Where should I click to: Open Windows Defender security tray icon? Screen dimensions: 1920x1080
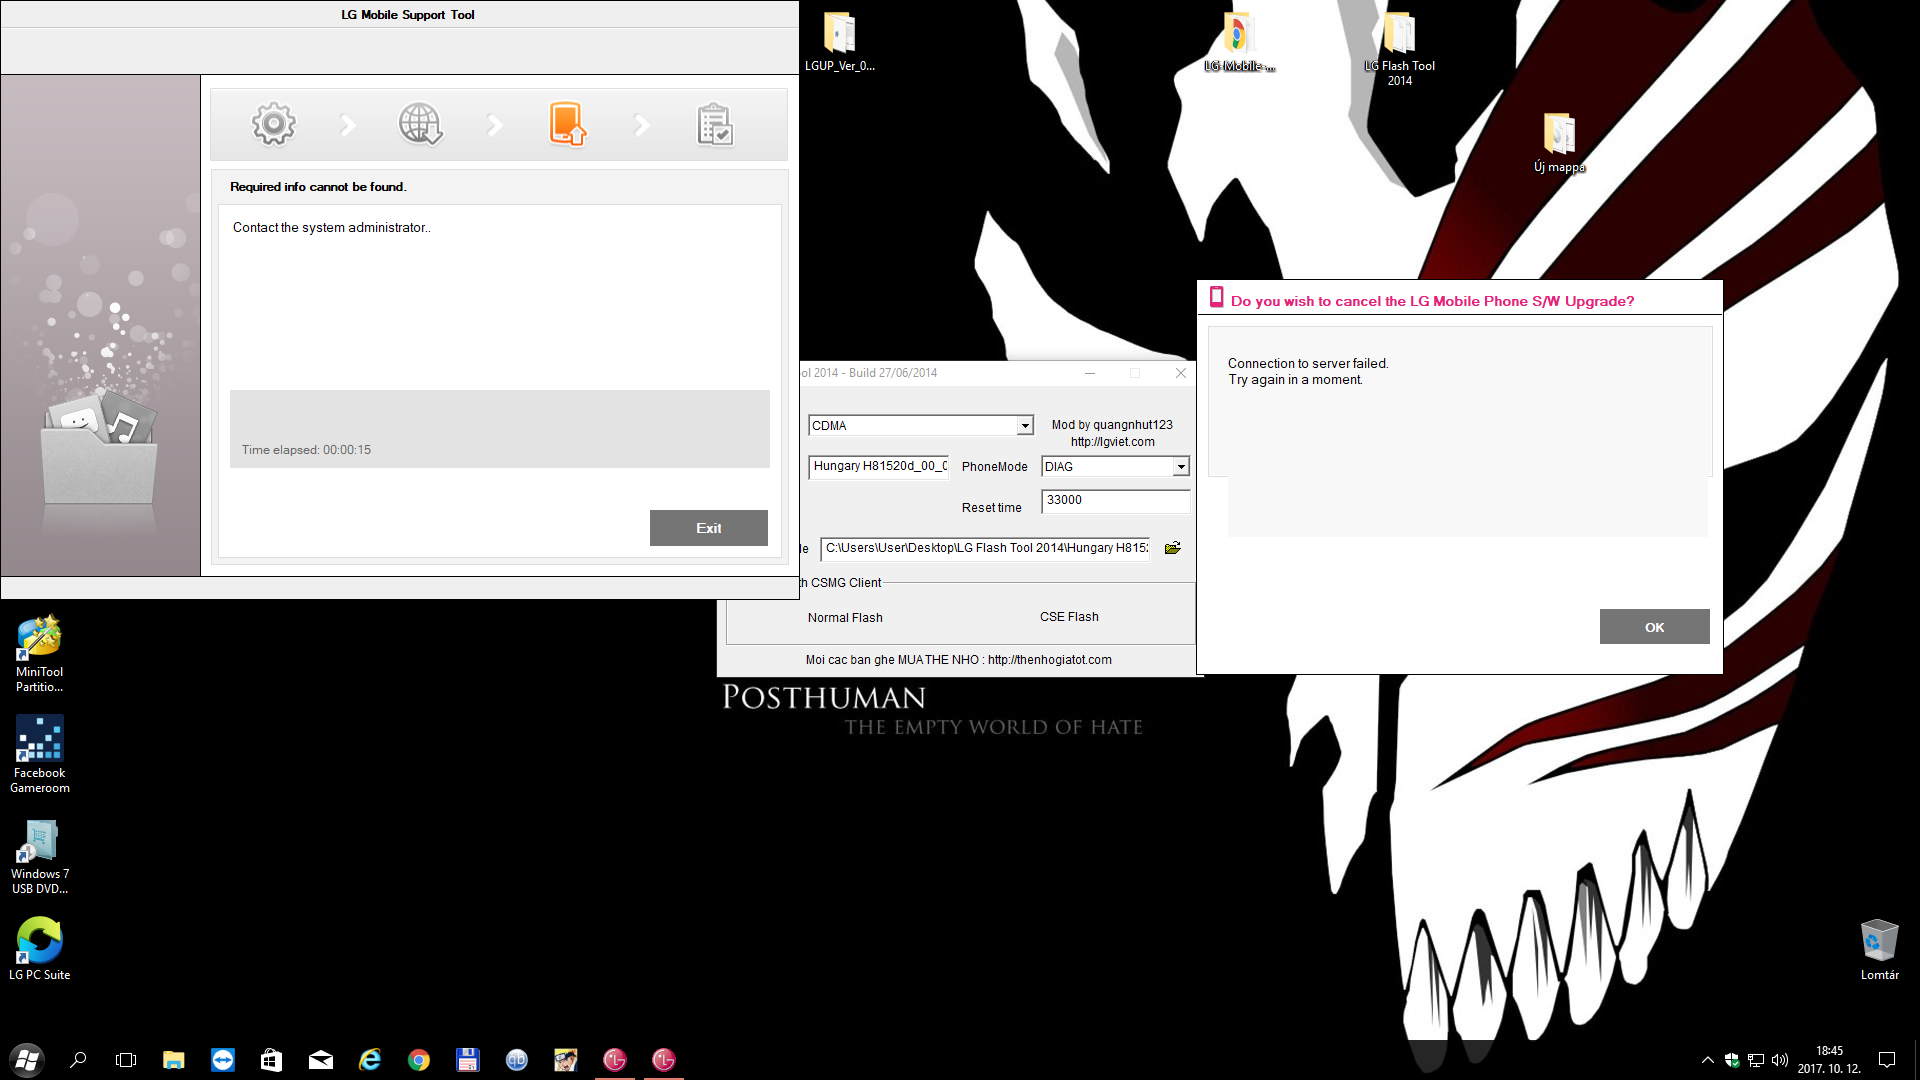click(x=1732, y=1060)
